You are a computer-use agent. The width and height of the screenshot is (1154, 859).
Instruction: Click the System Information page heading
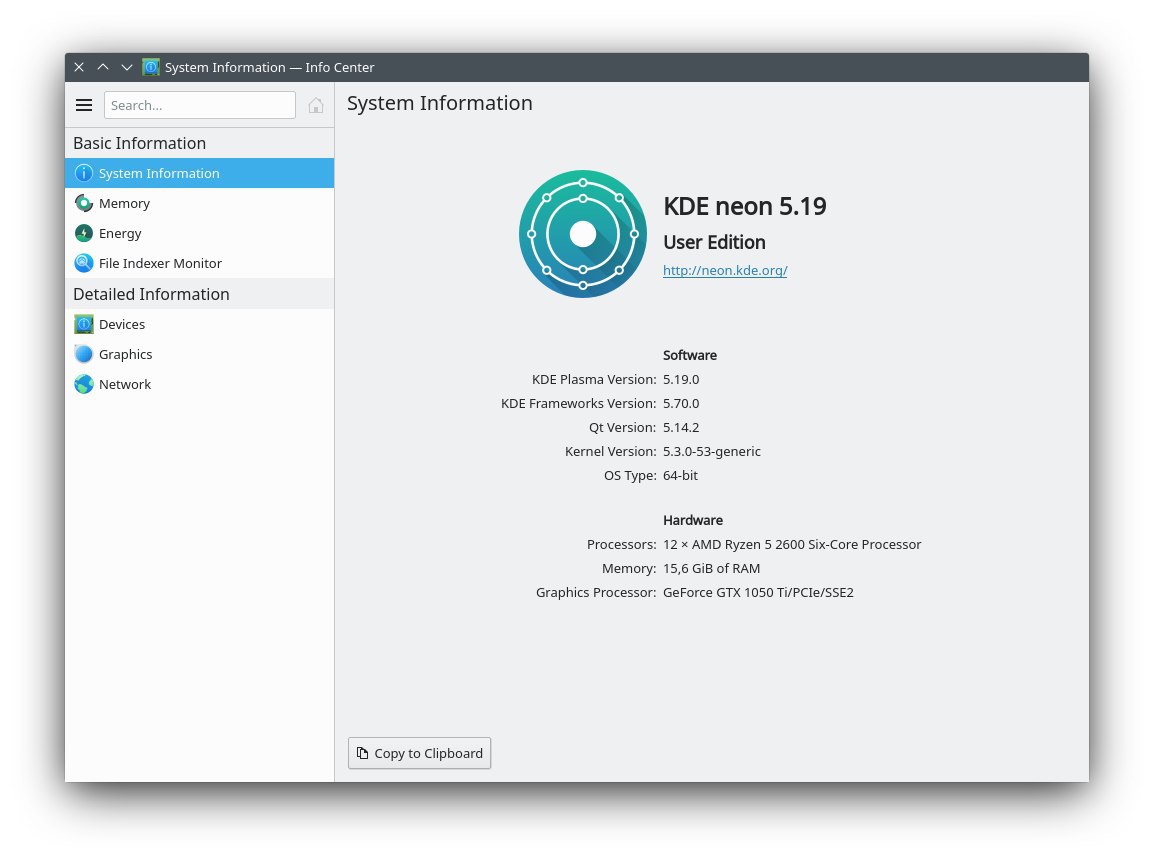click(439, 103)
